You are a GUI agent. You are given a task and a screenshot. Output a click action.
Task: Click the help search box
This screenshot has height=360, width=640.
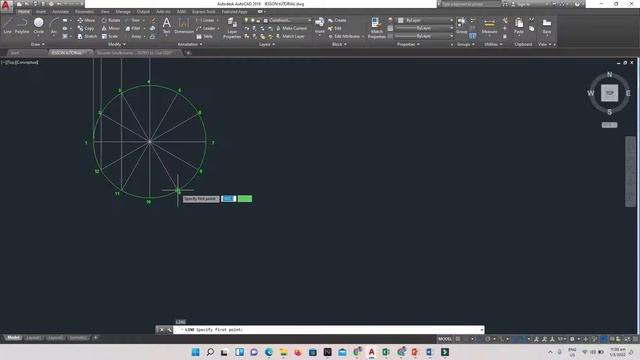tap(470, 4)
